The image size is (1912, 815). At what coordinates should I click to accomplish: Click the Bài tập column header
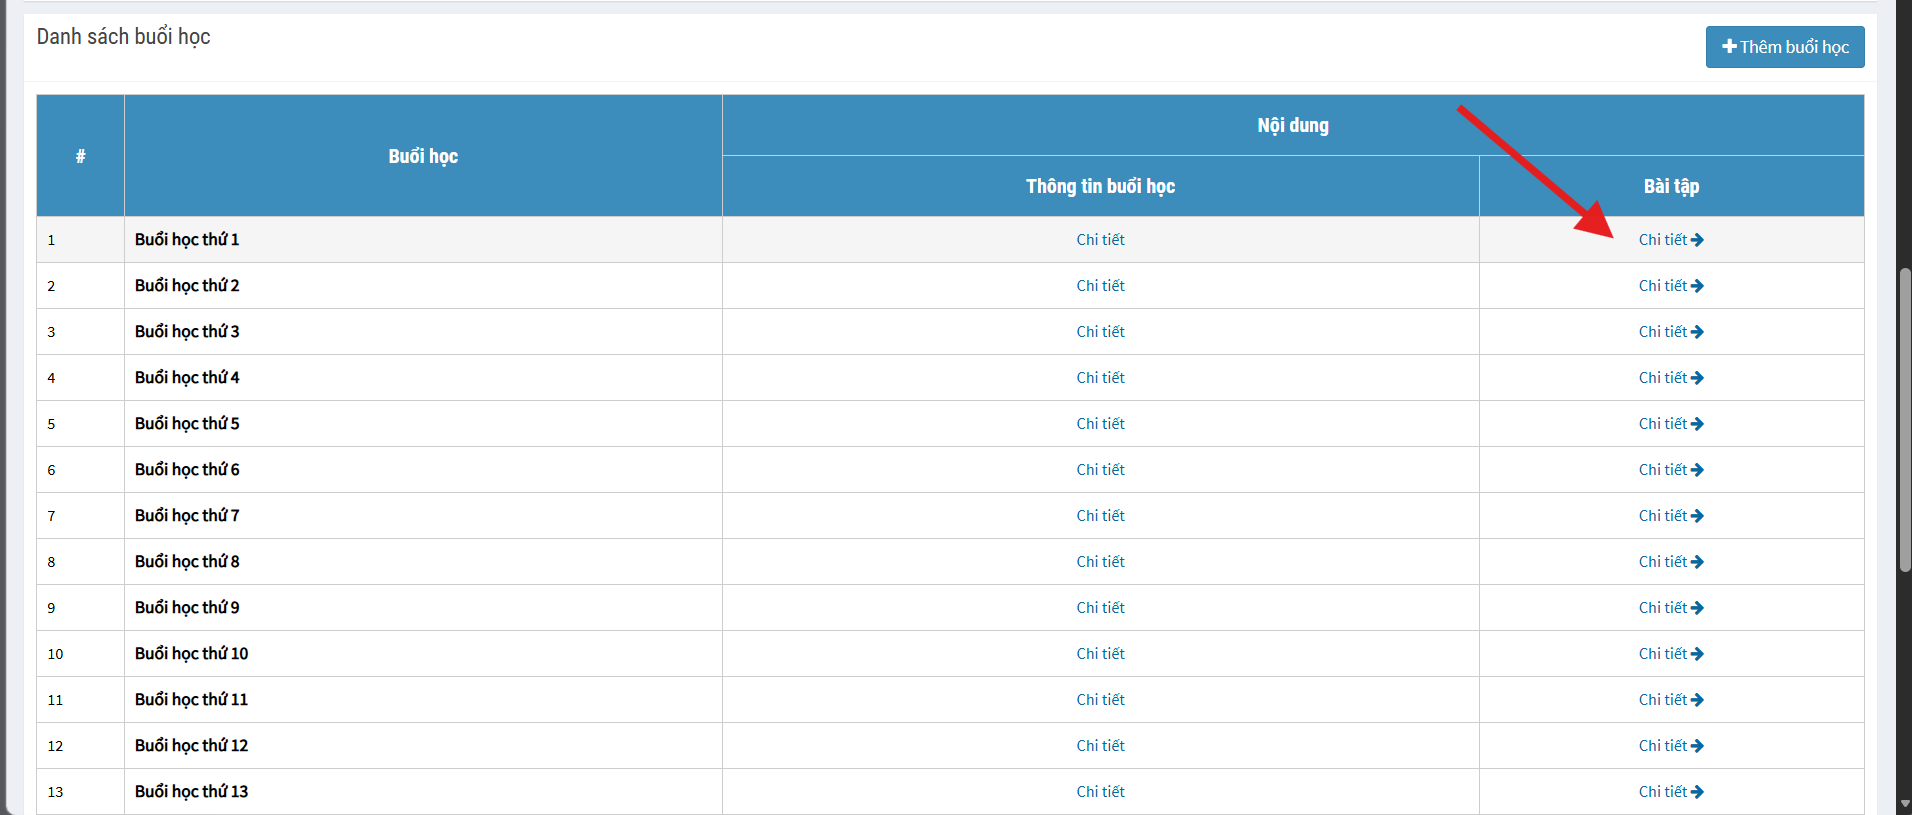pyautogui.click(x=1671, y=186)
